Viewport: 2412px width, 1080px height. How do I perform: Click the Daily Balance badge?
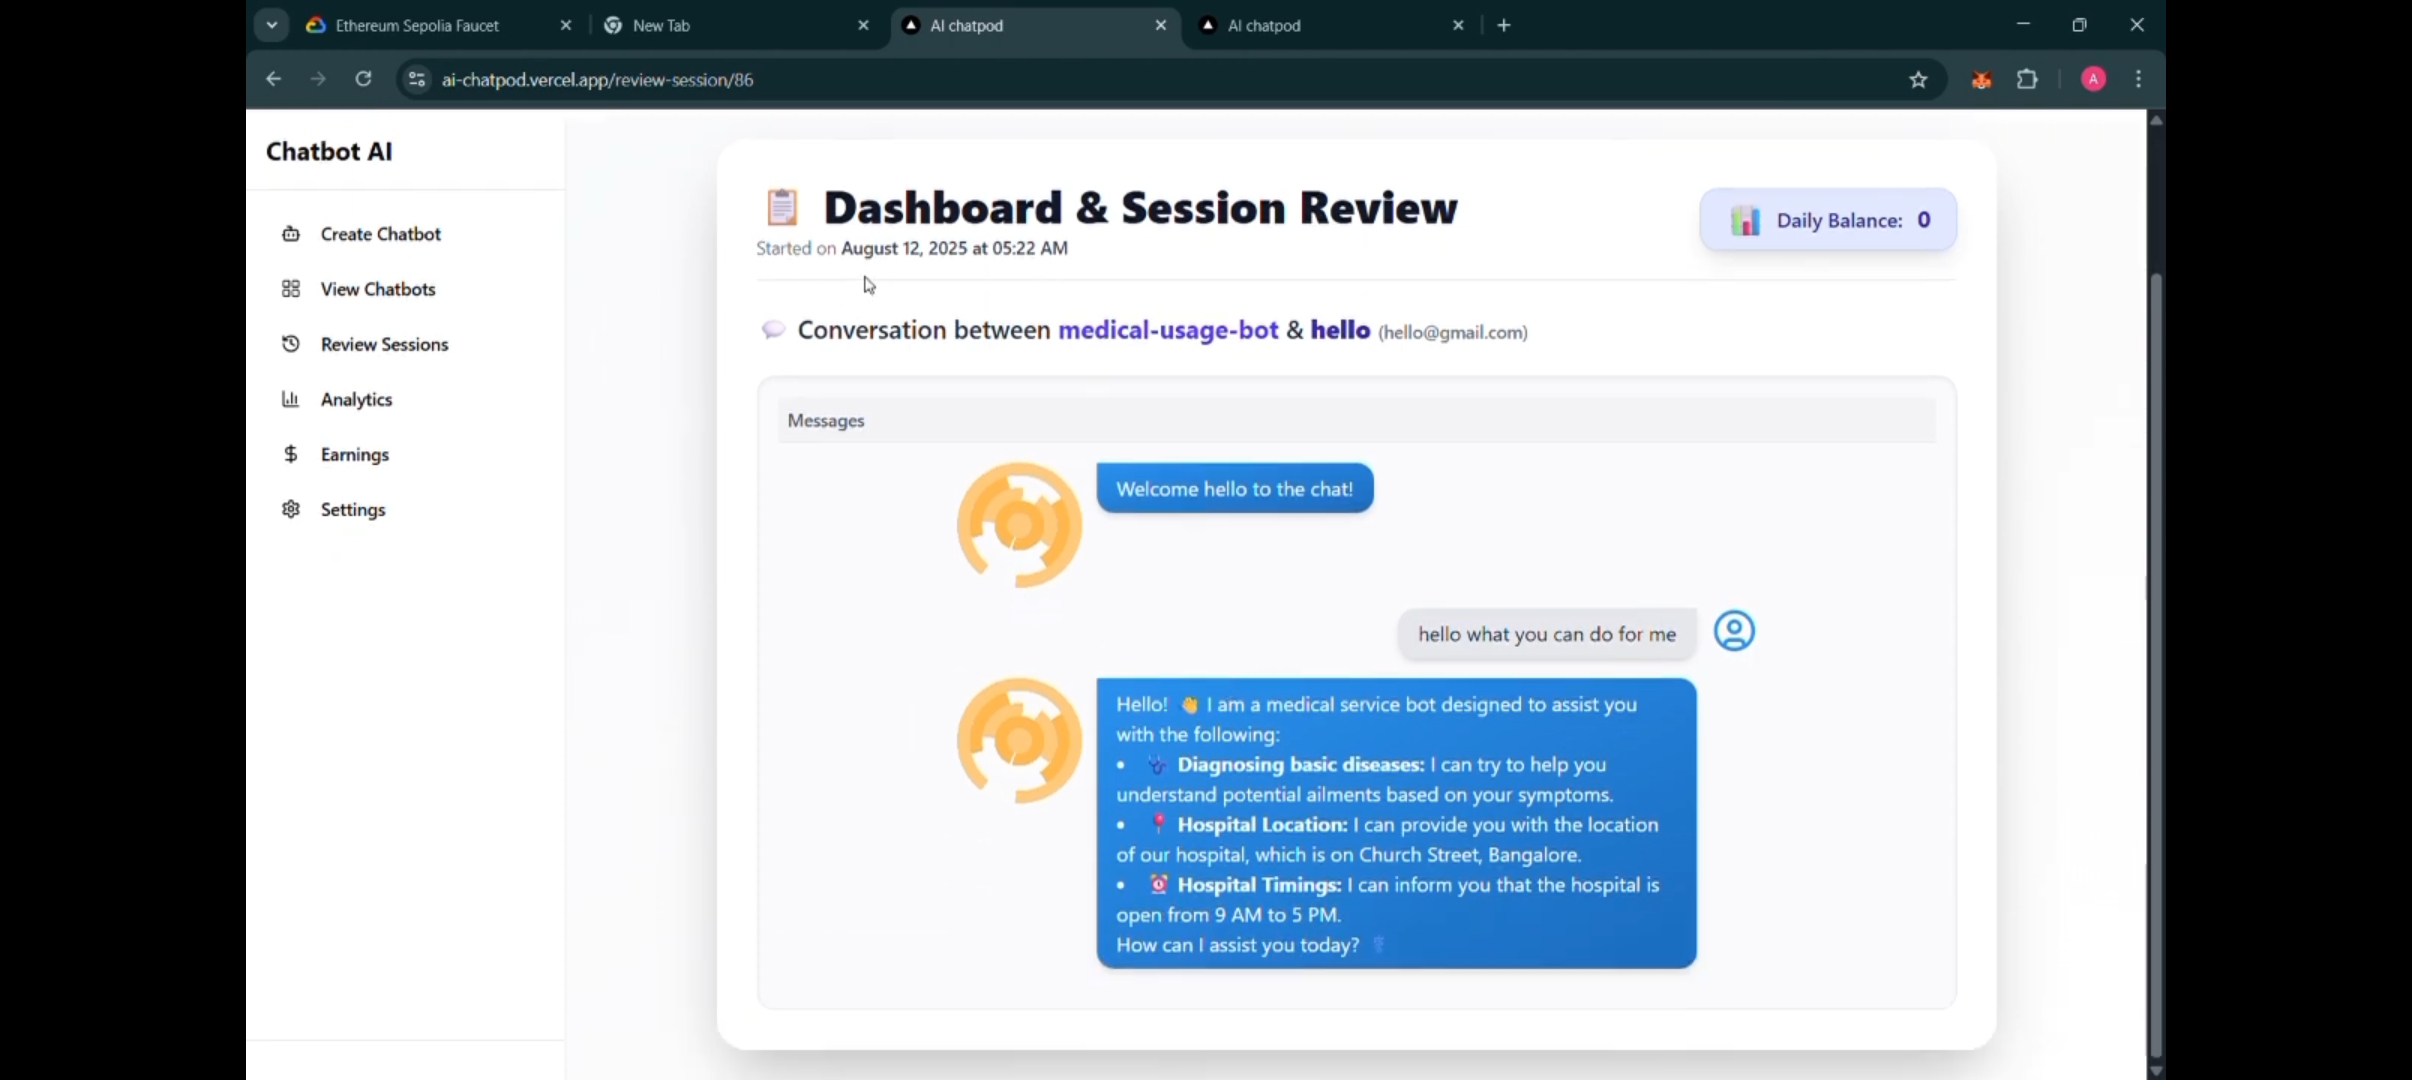1828,220
